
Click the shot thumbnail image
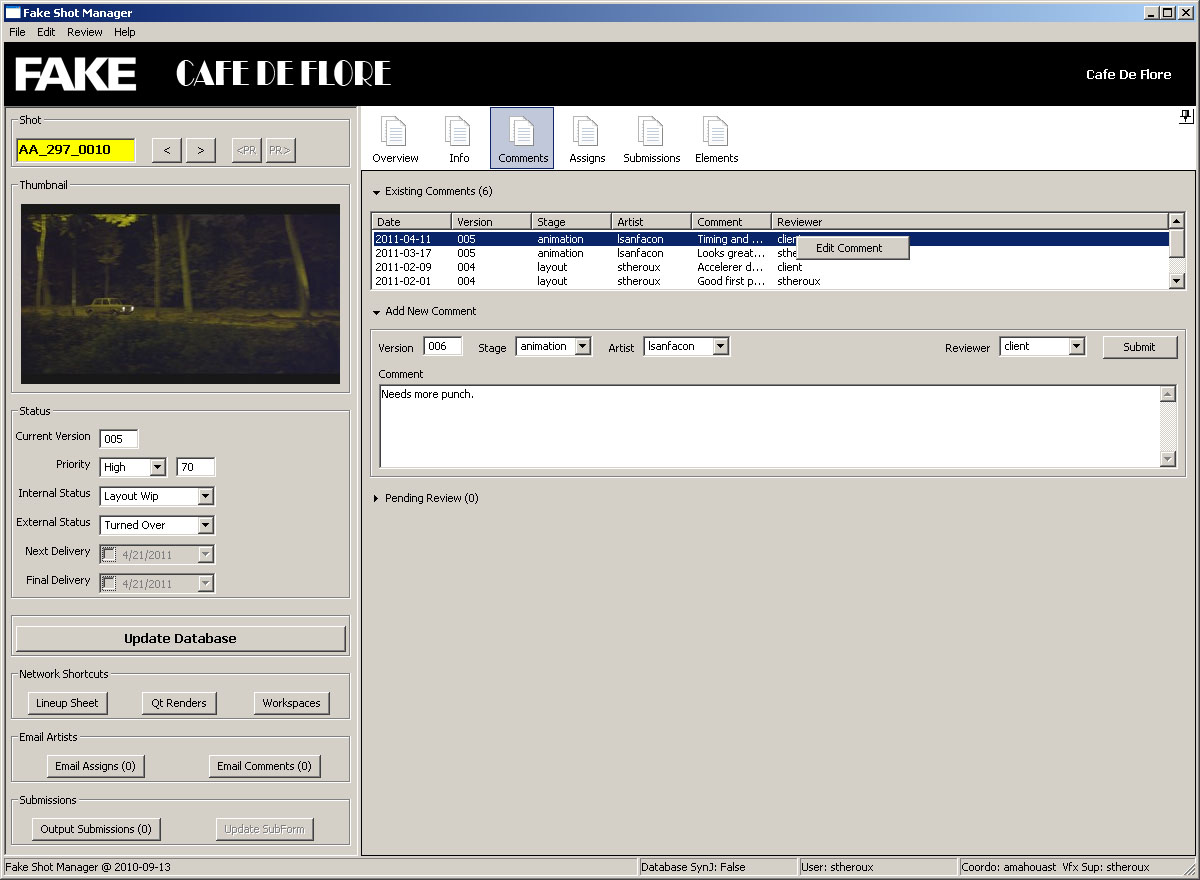180,294
